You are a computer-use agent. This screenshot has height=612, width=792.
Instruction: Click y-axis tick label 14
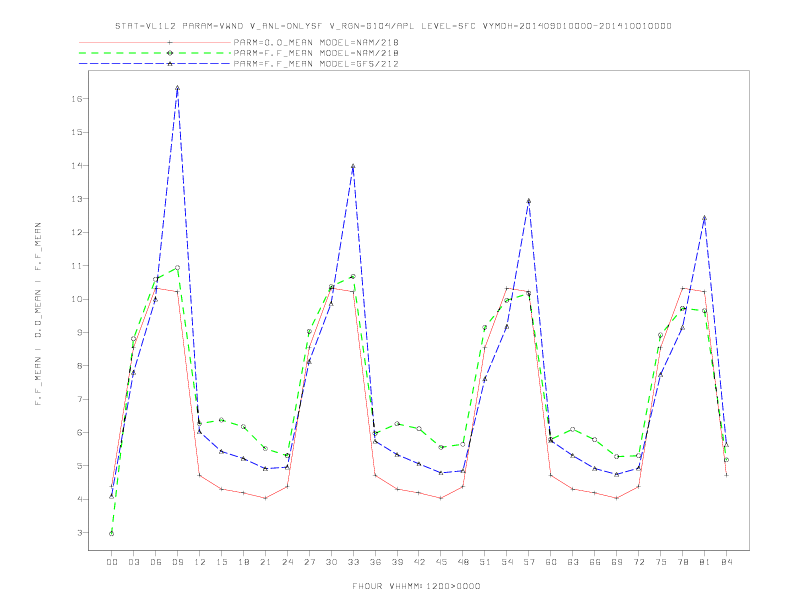[x=77, y=166]
